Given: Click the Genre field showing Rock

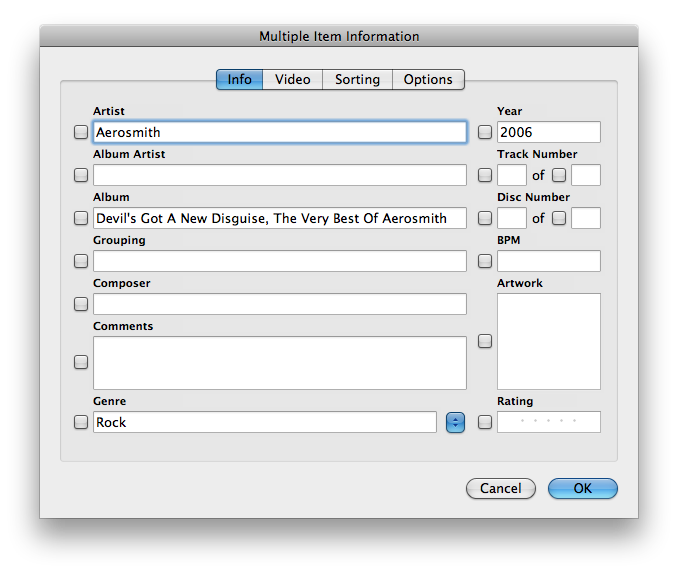Looking at the screenshot, I should [x=265, y=422].
